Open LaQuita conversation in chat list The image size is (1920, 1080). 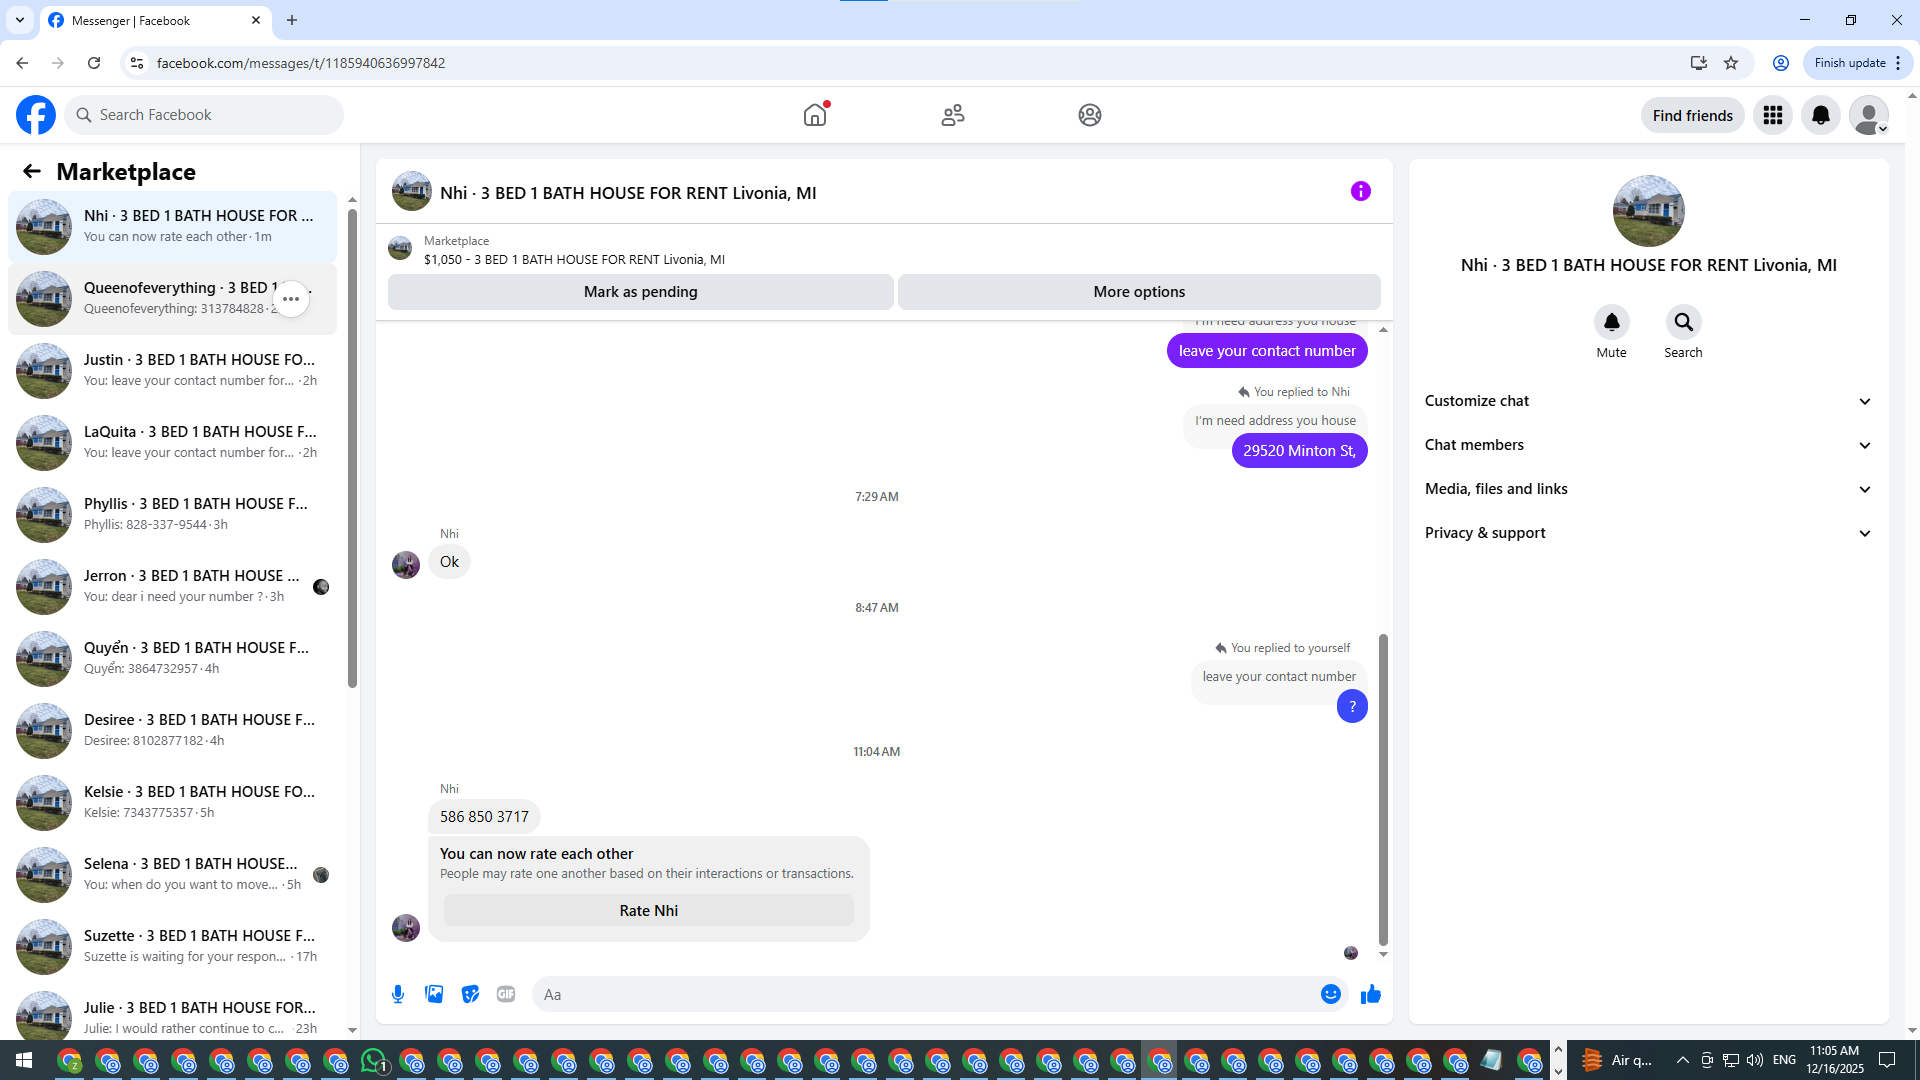(172, 443)
